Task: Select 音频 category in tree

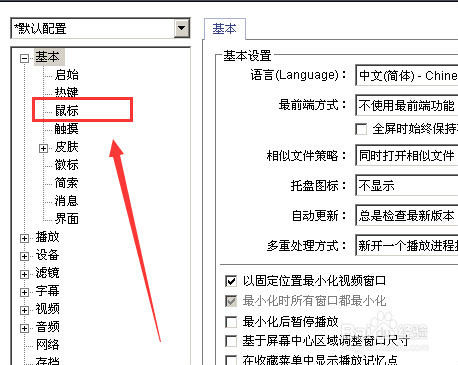Action: (x=48, y=327)
